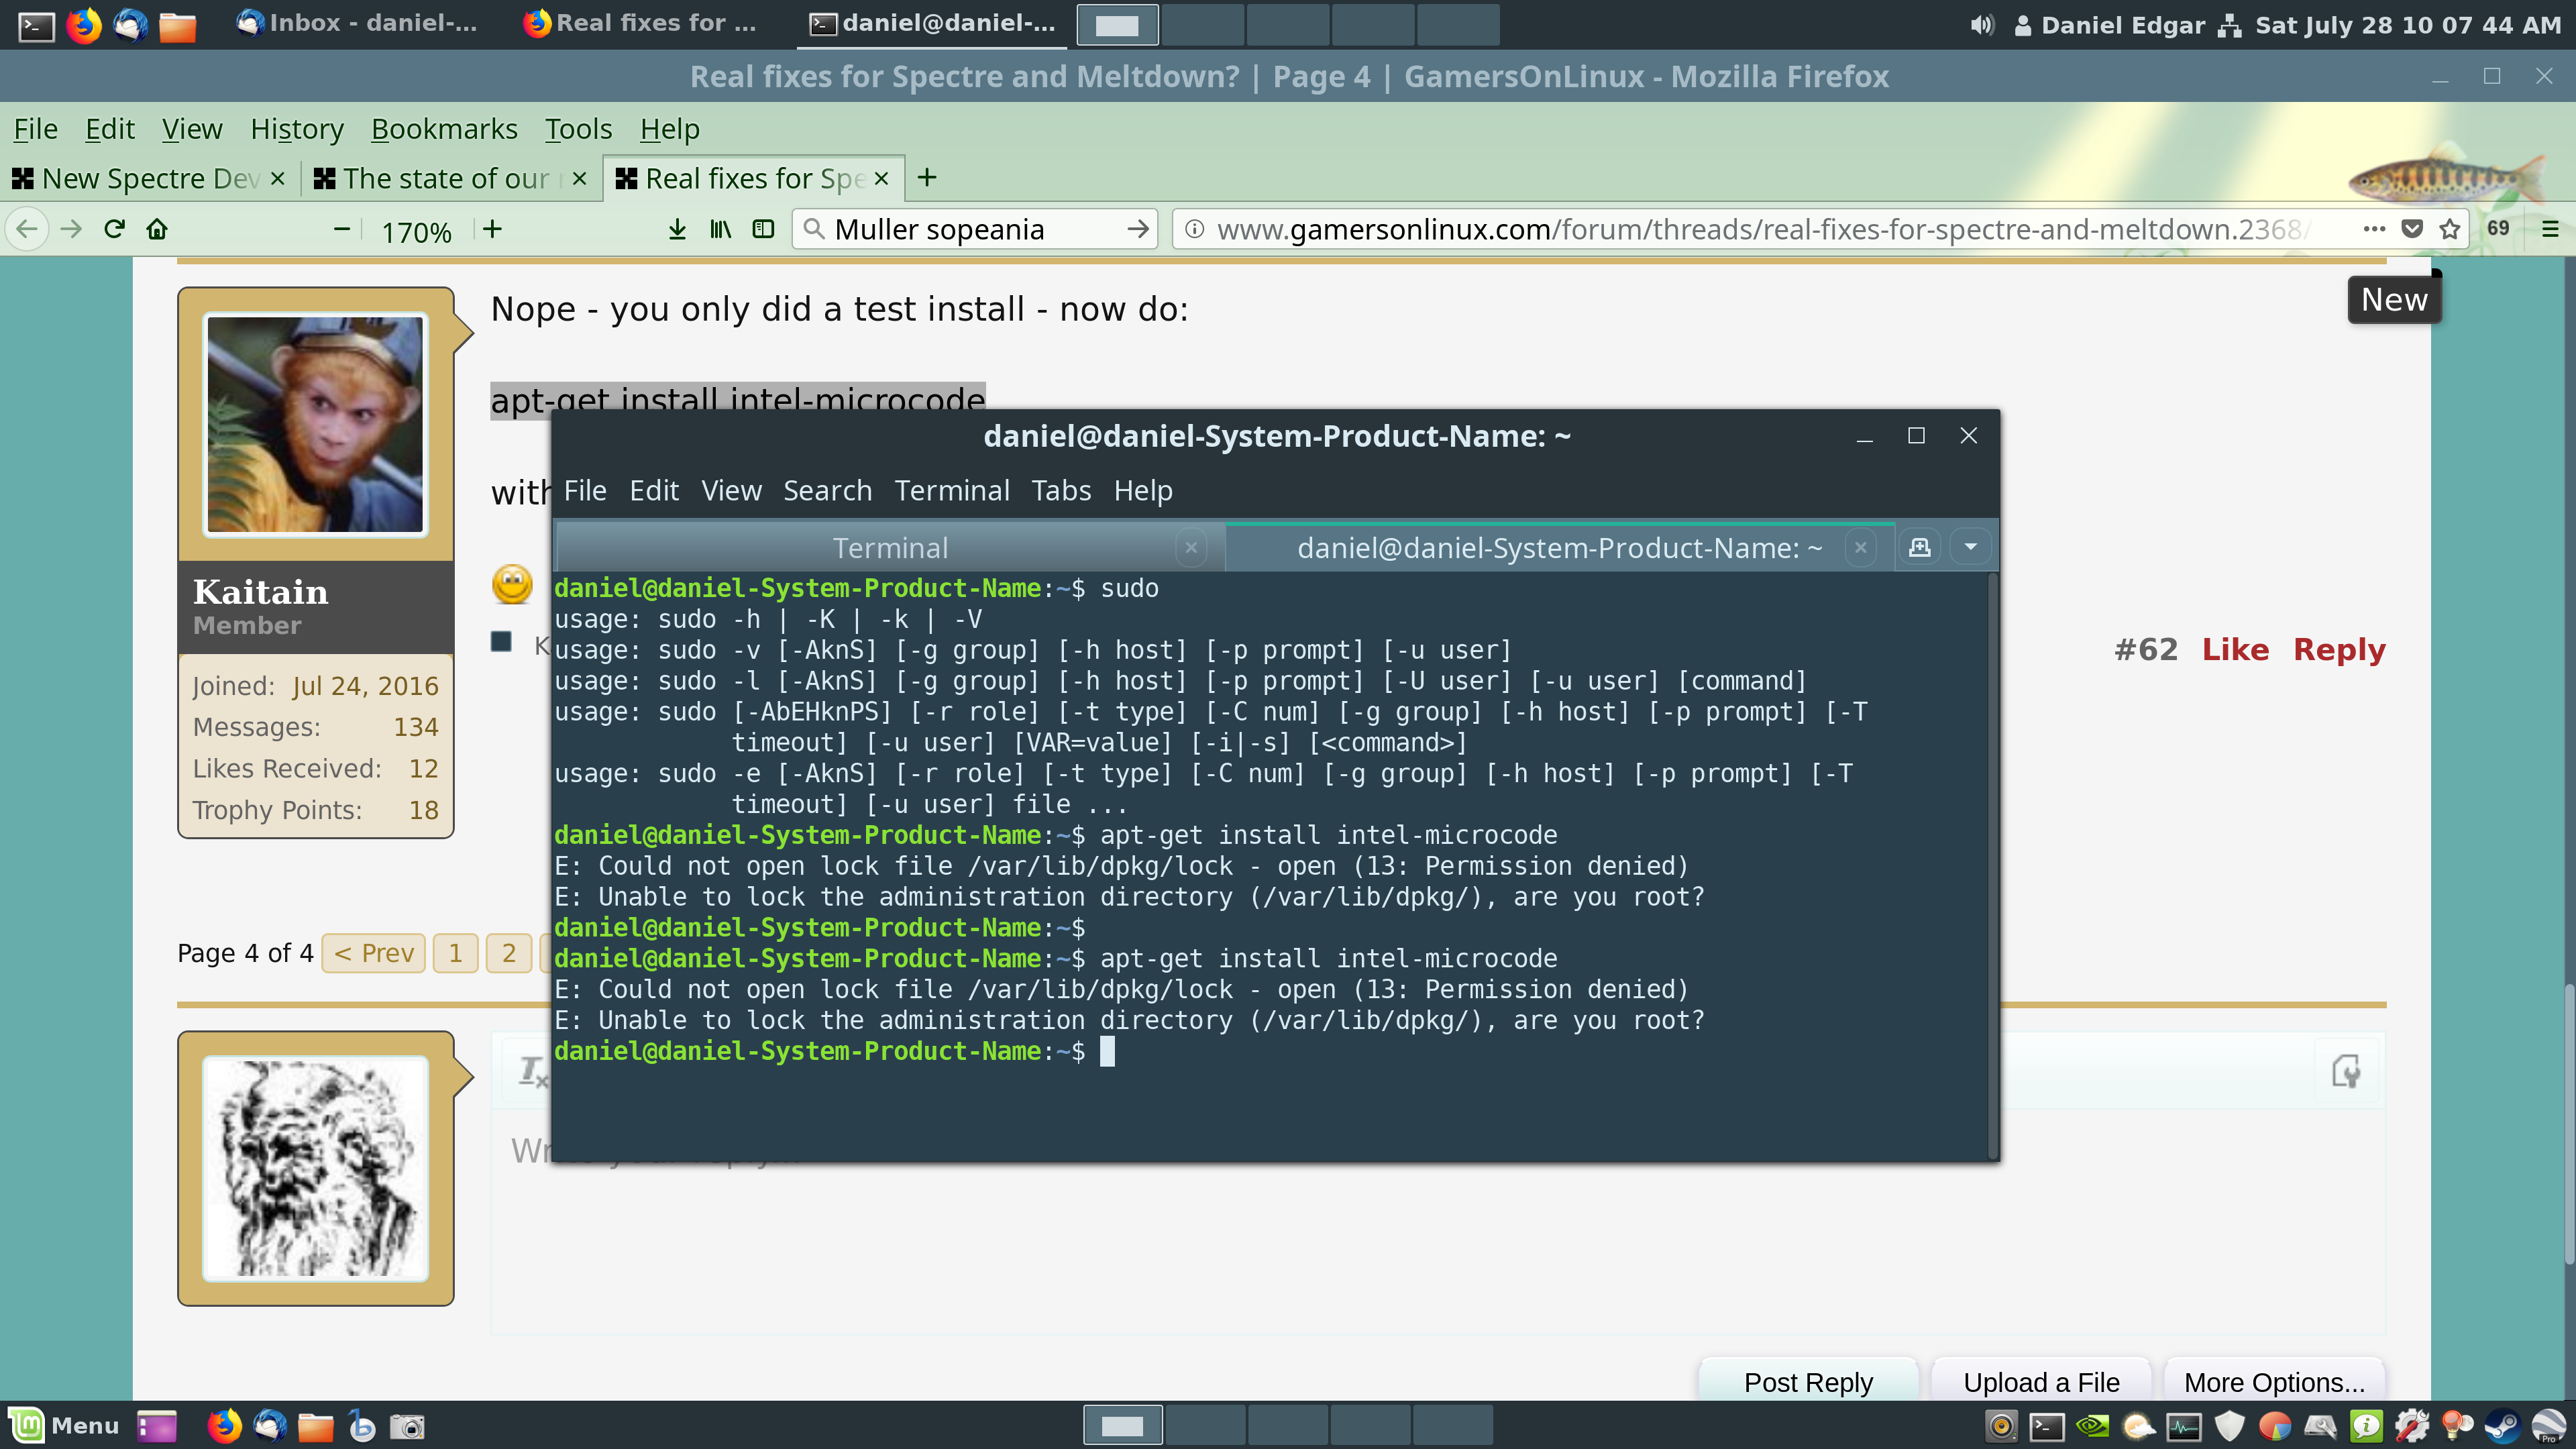The width and height of the screenshot is (2576, 1449).
Task: Close the 'New Spectre Dev' tab
Action: pos(278,178)
